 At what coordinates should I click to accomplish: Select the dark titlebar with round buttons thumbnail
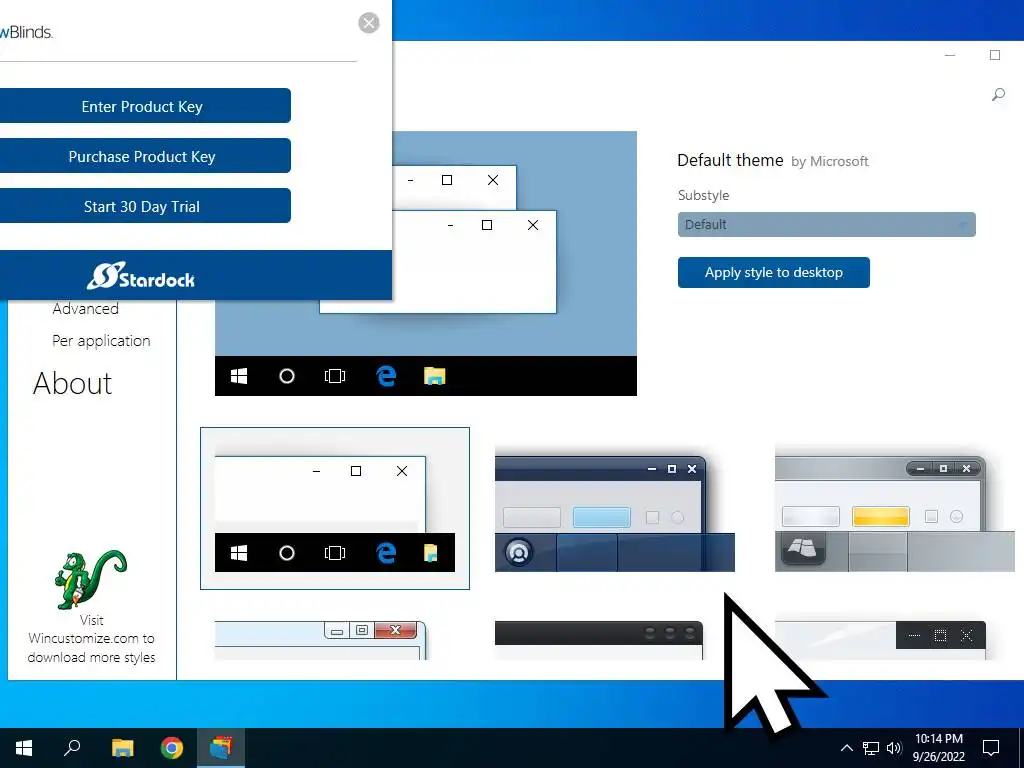pos(599,640)
